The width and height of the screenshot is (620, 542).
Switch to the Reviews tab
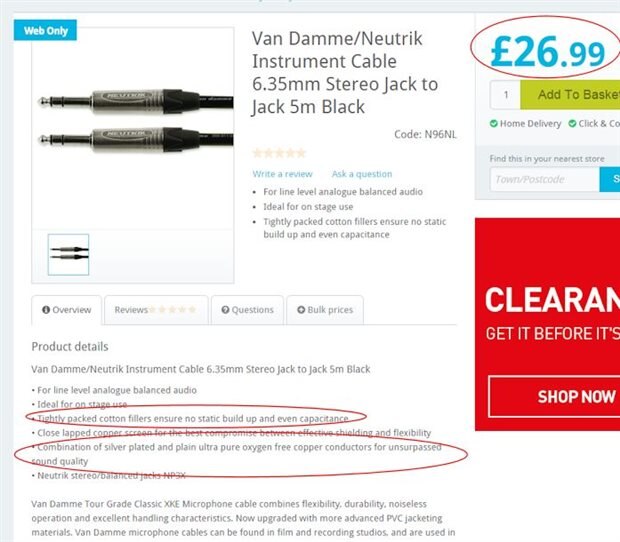(156, 310)
